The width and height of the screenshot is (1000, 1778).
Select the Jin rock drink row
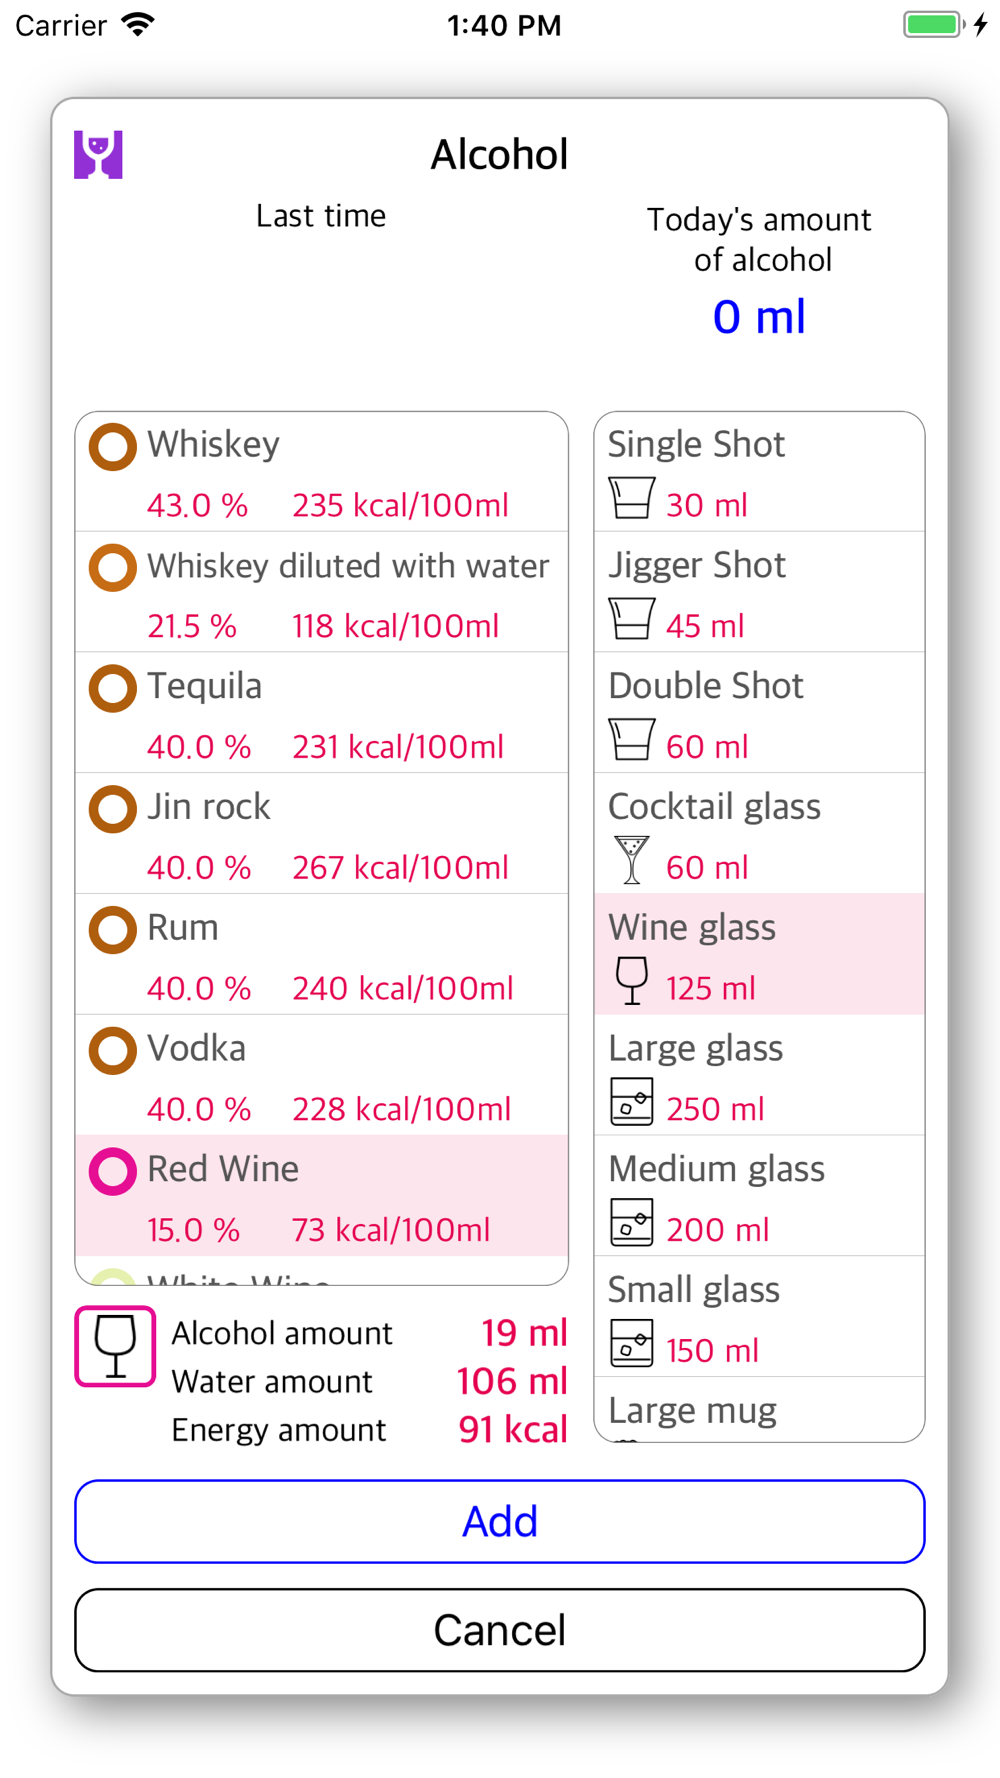(322, 834)
